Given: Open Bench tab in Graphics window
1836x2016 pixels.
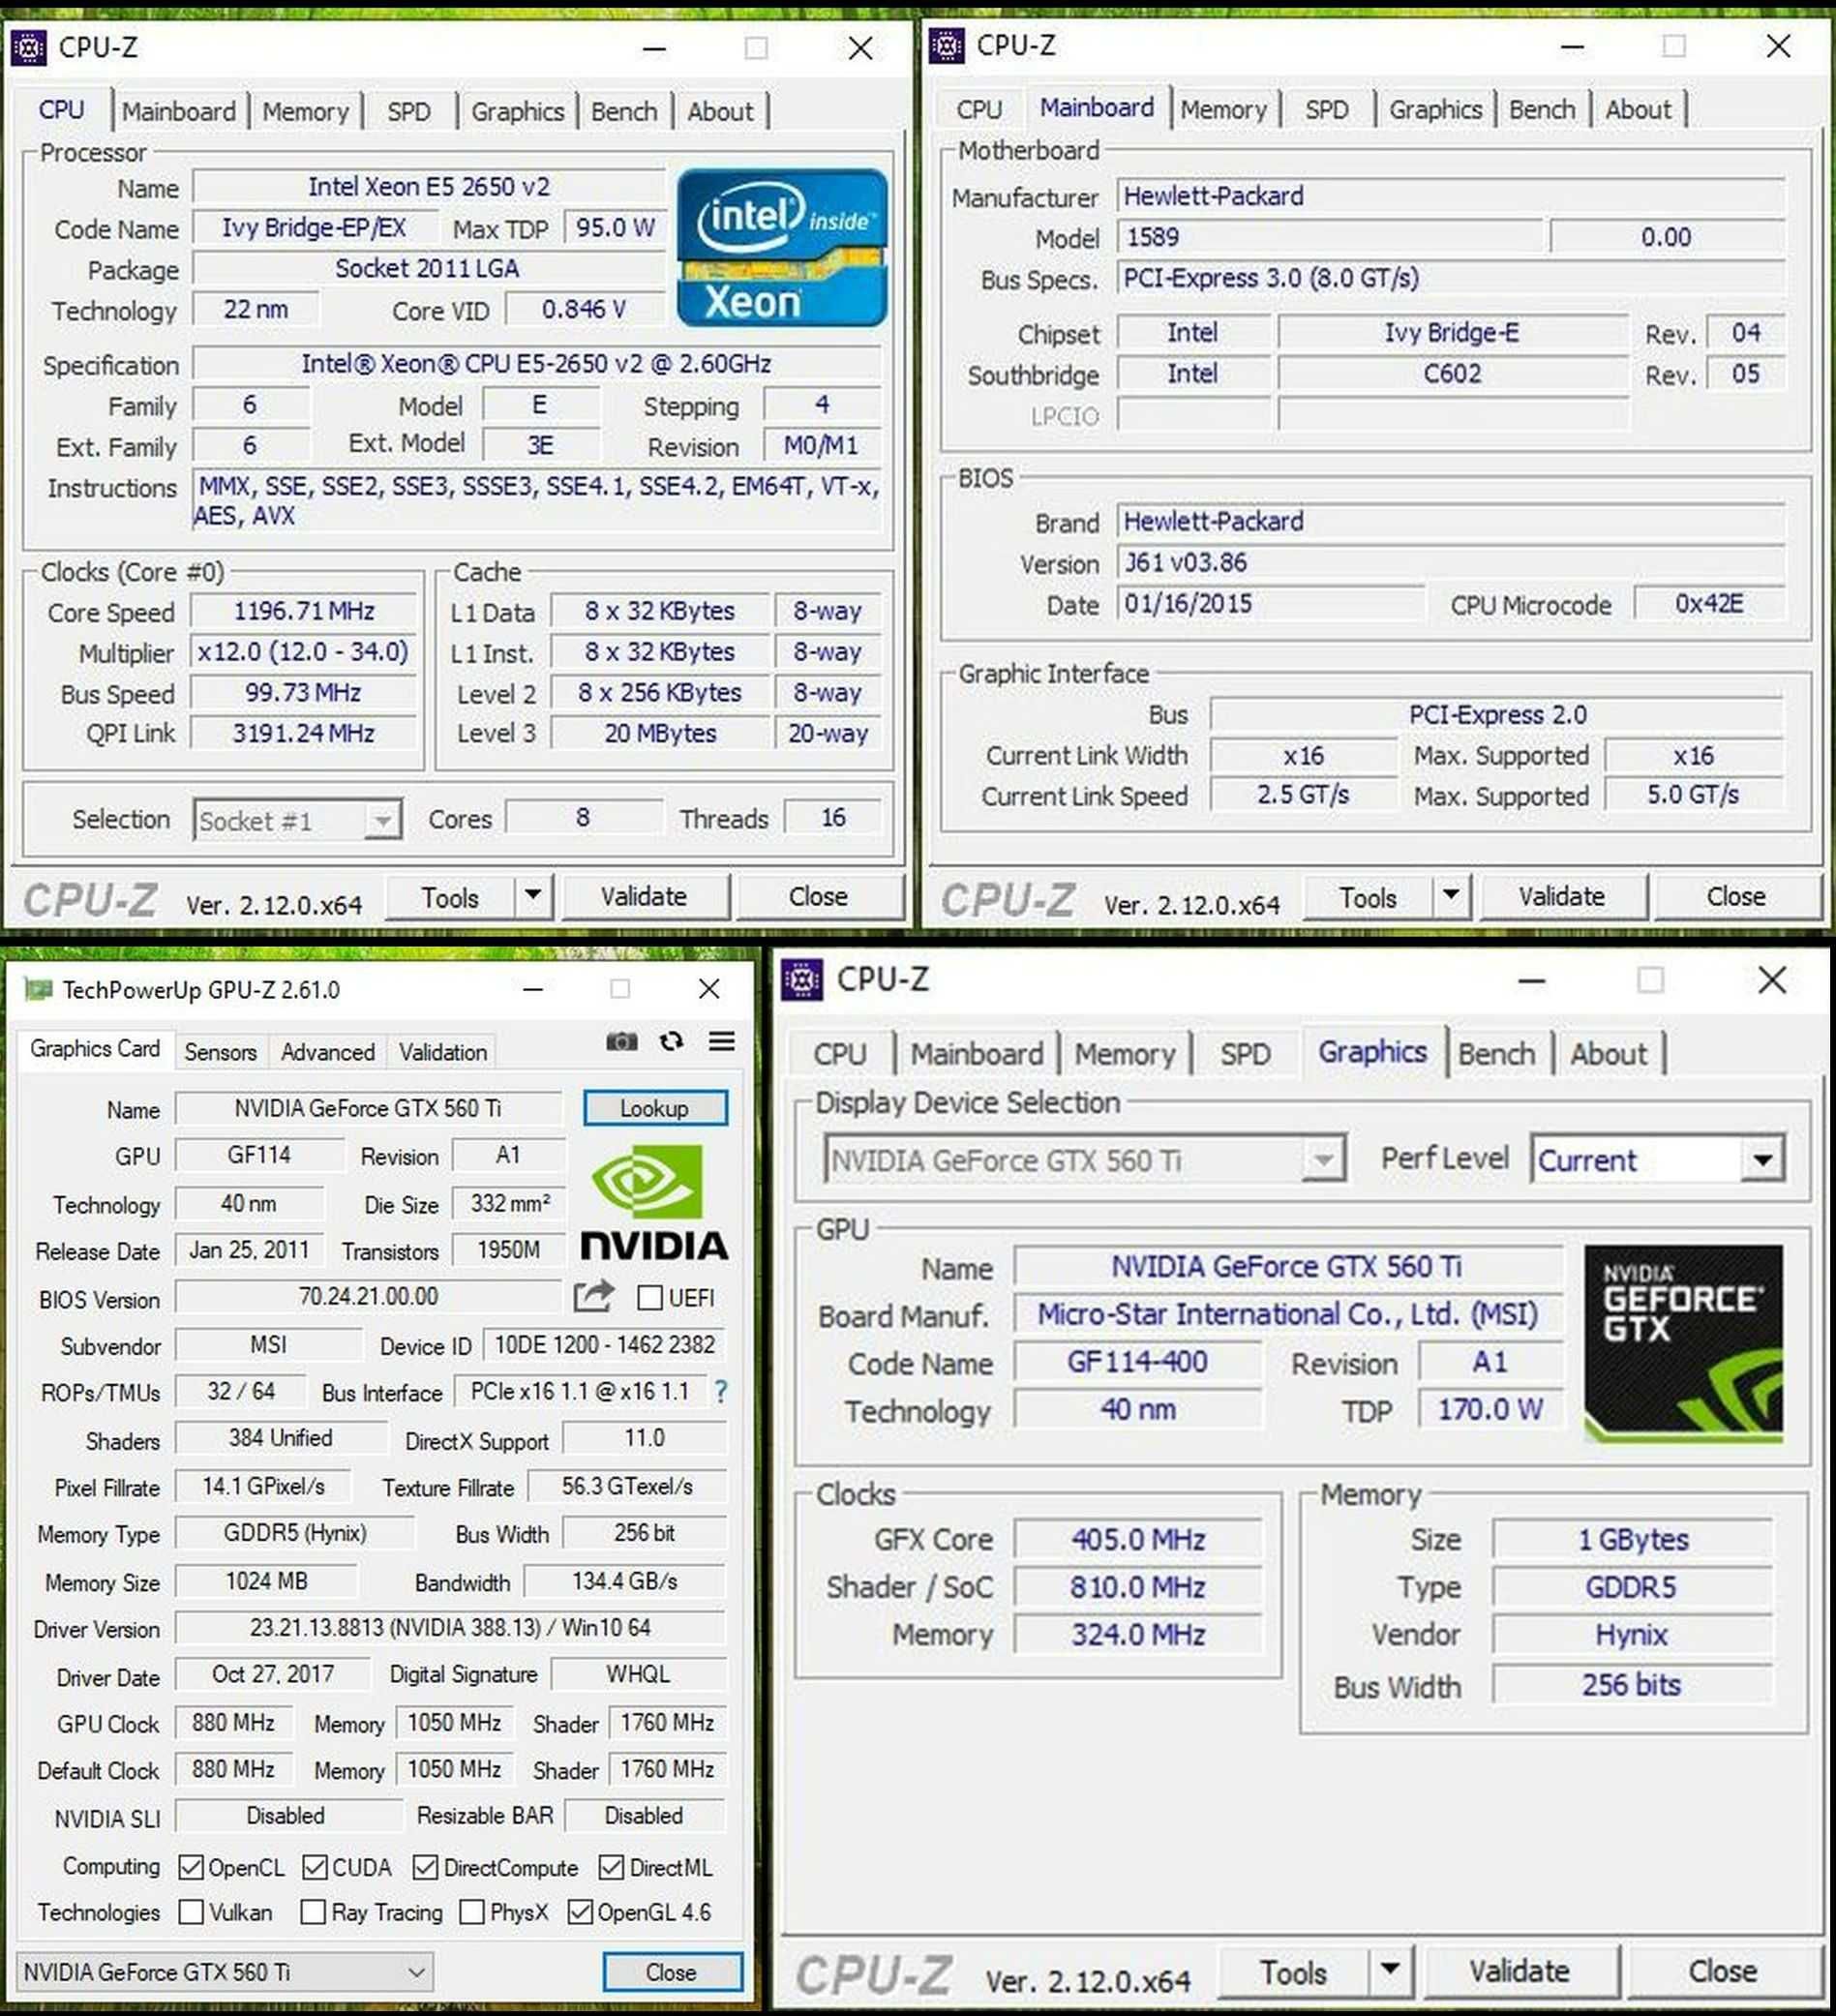Looking at the screenshot, I should (1496, 1053).
